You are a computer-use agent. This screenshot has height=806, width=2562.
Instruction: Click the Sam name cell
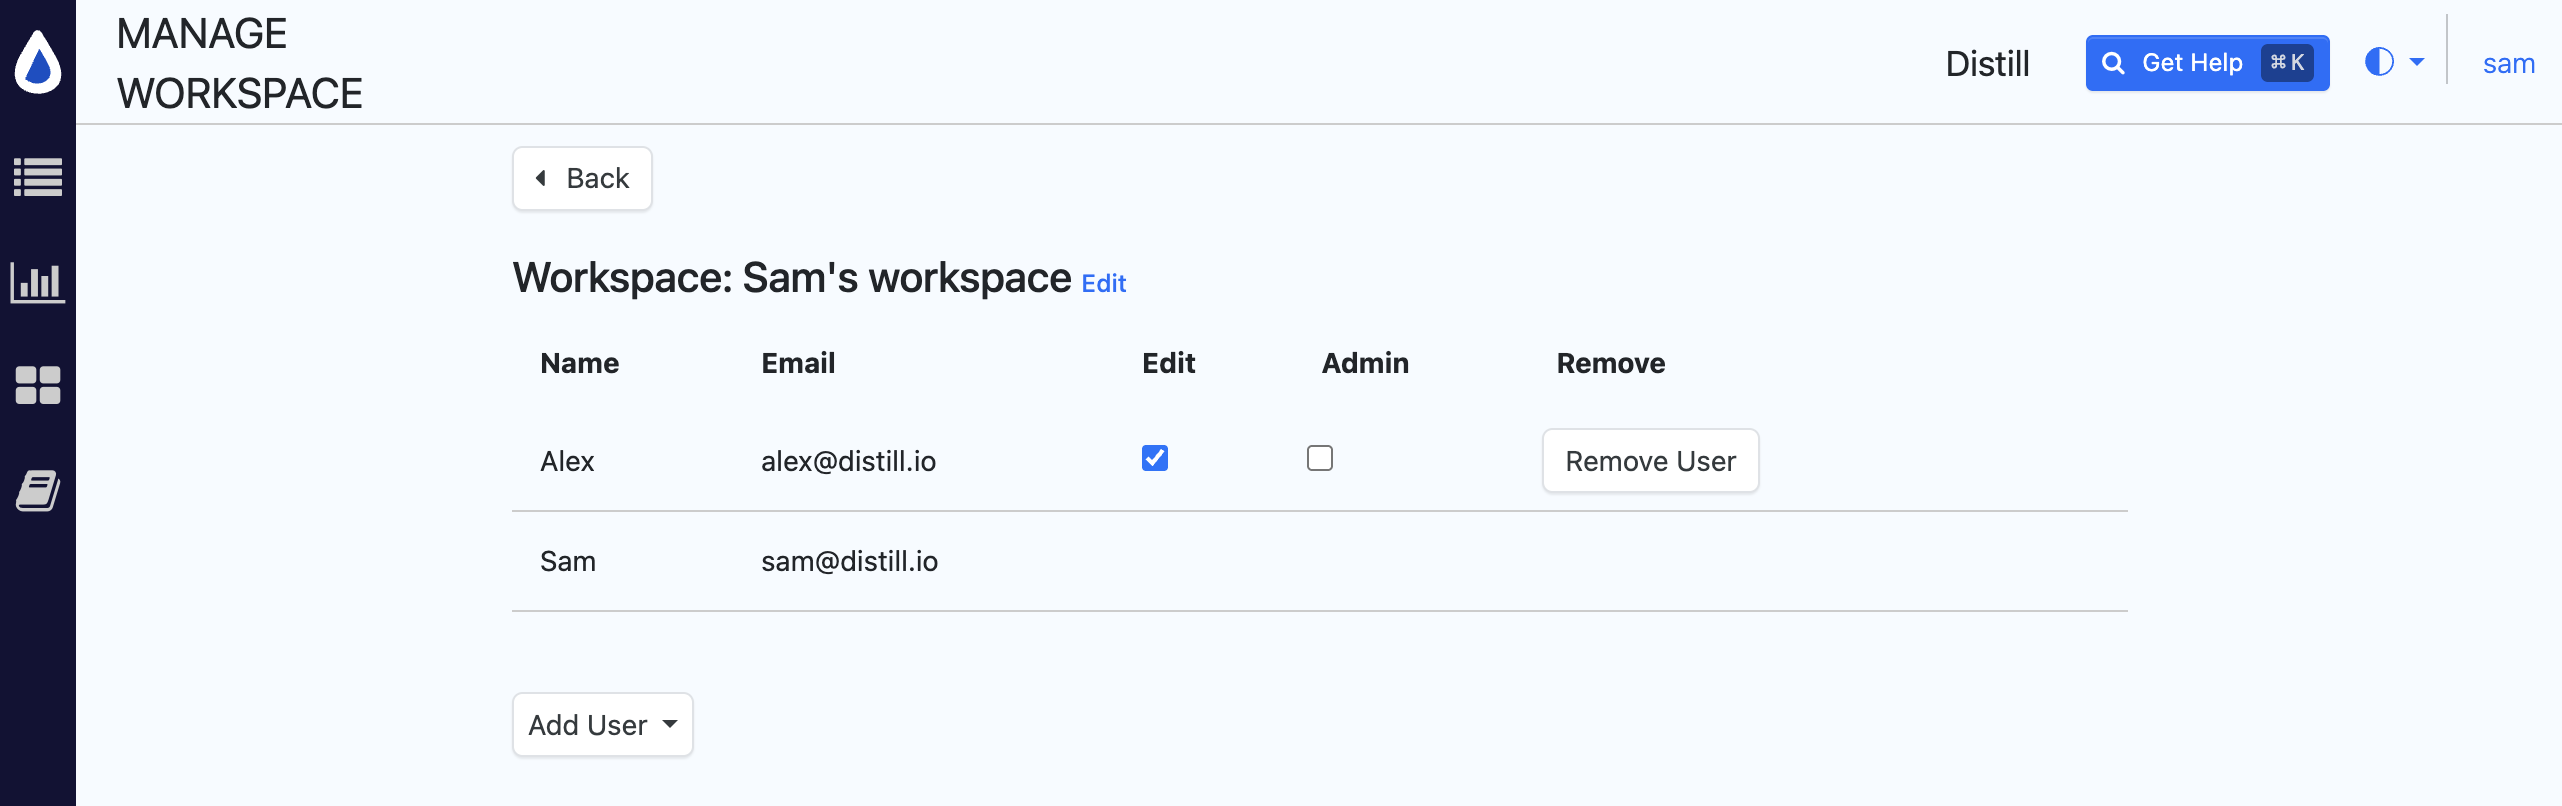[x=568, y=561]
